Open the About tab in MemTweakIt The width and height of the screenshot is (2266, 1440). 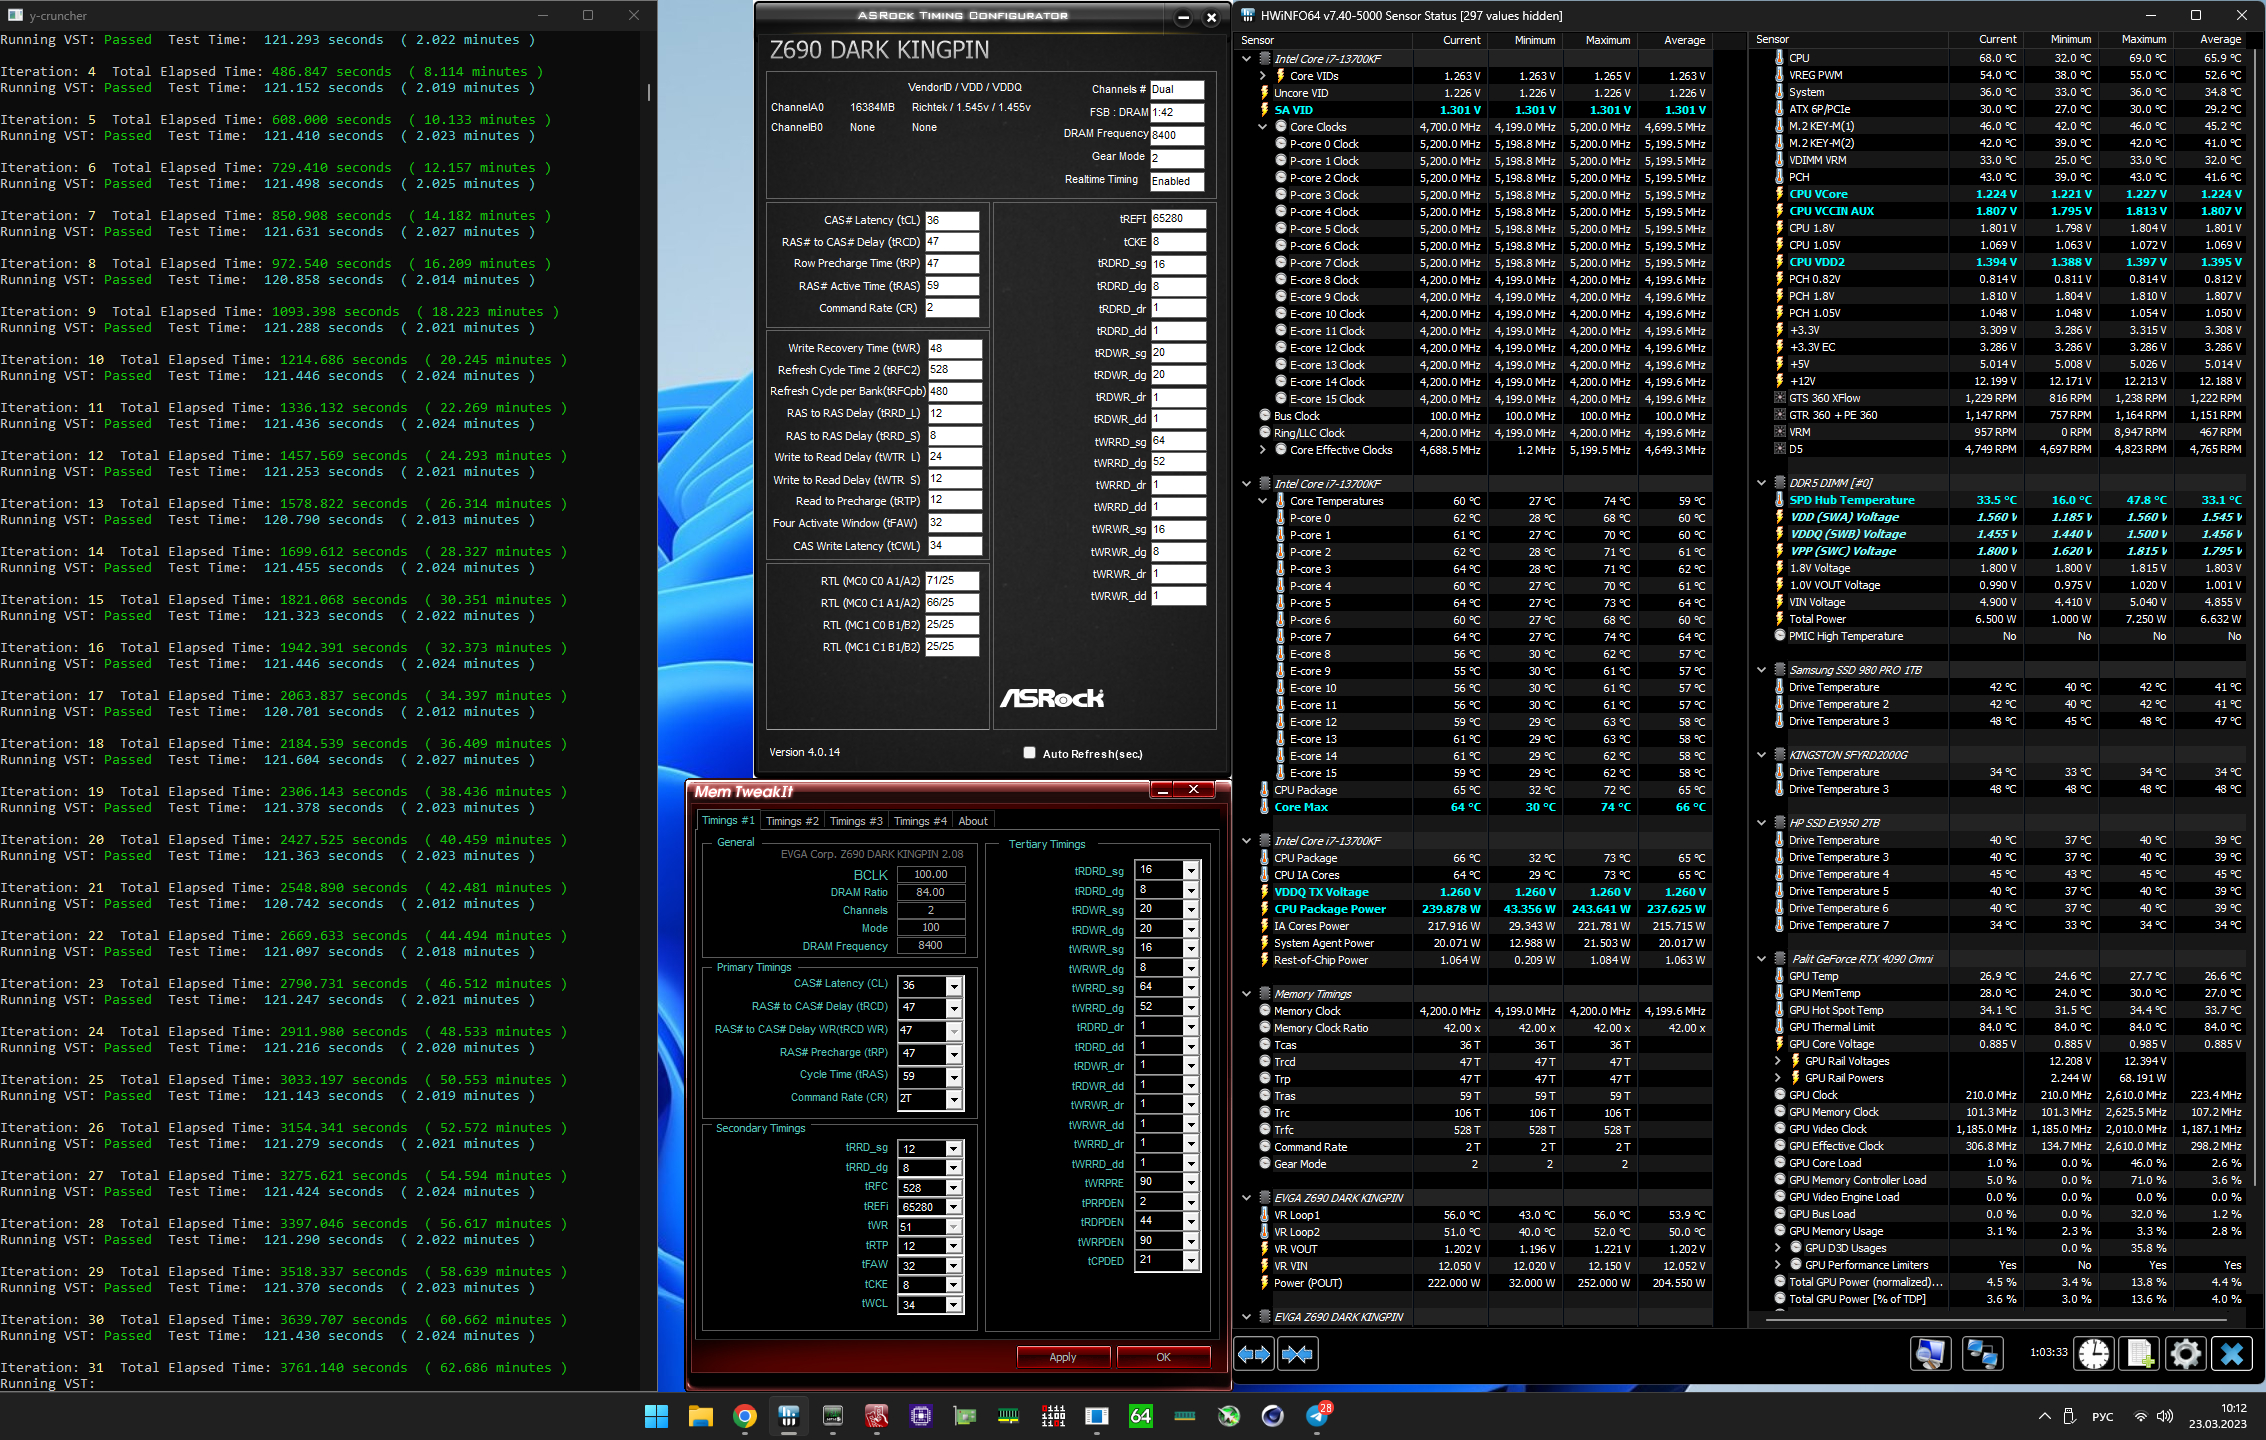point(972,821)
